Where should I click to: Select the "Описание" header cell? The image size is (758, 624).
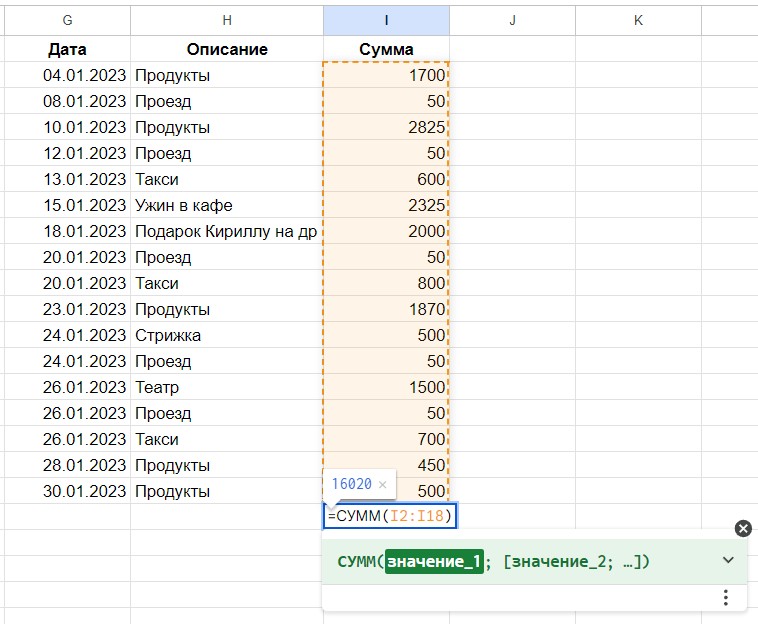(x=227, y=49)
